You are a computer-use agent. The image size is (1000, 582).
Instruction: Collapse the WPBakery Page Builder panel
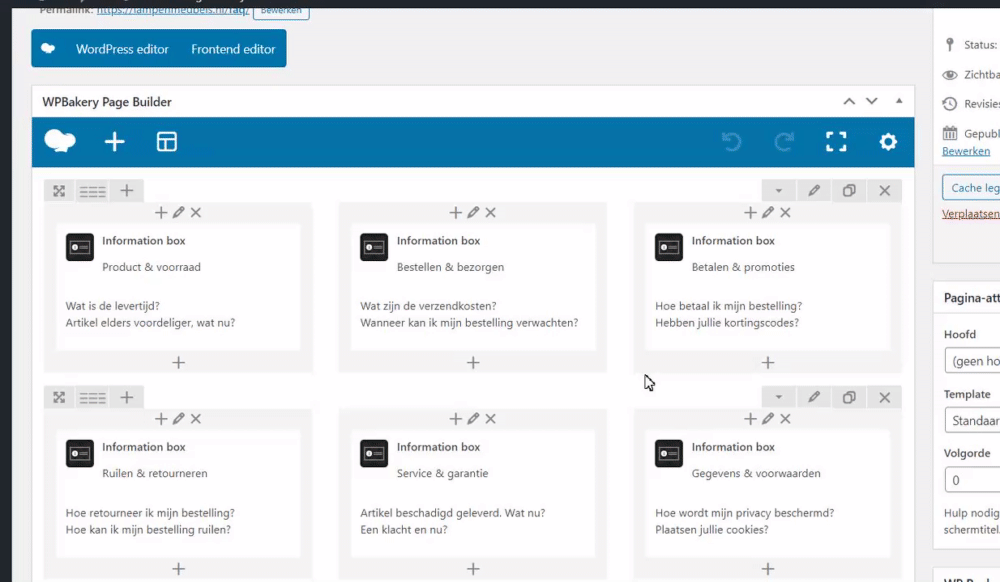pyautogui.click(x=899, y=101)
